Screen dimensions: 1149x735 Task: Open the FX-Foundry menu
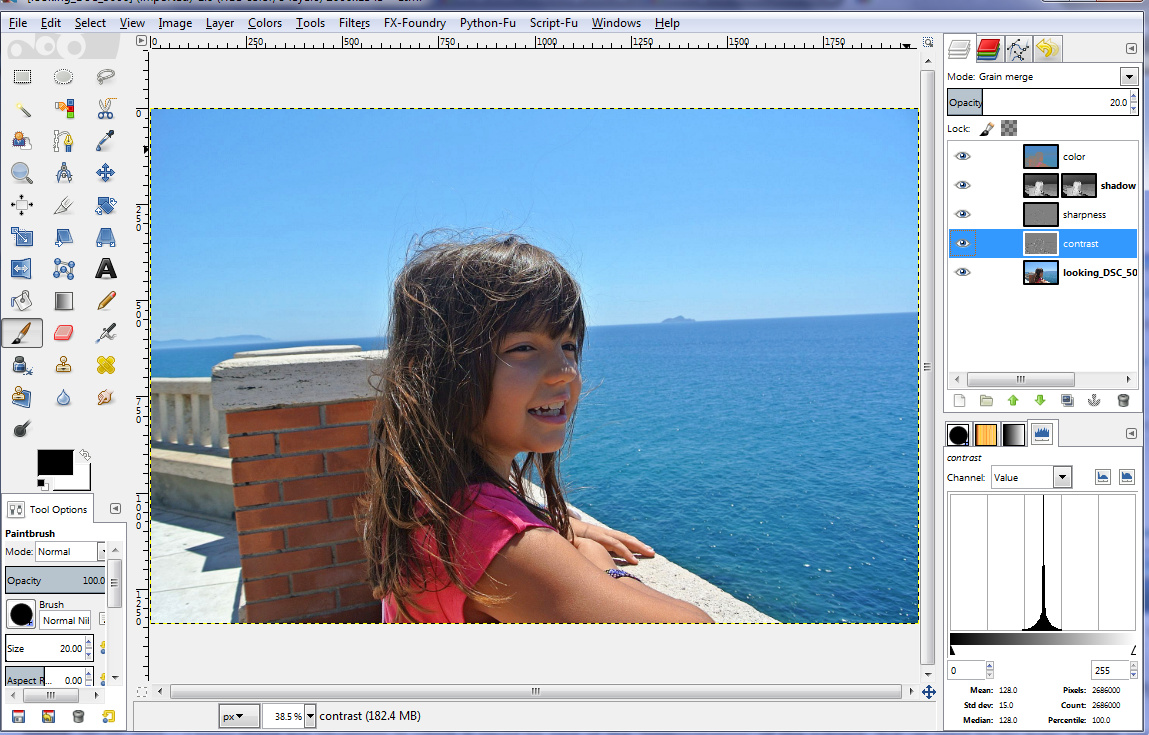[415, 23]
